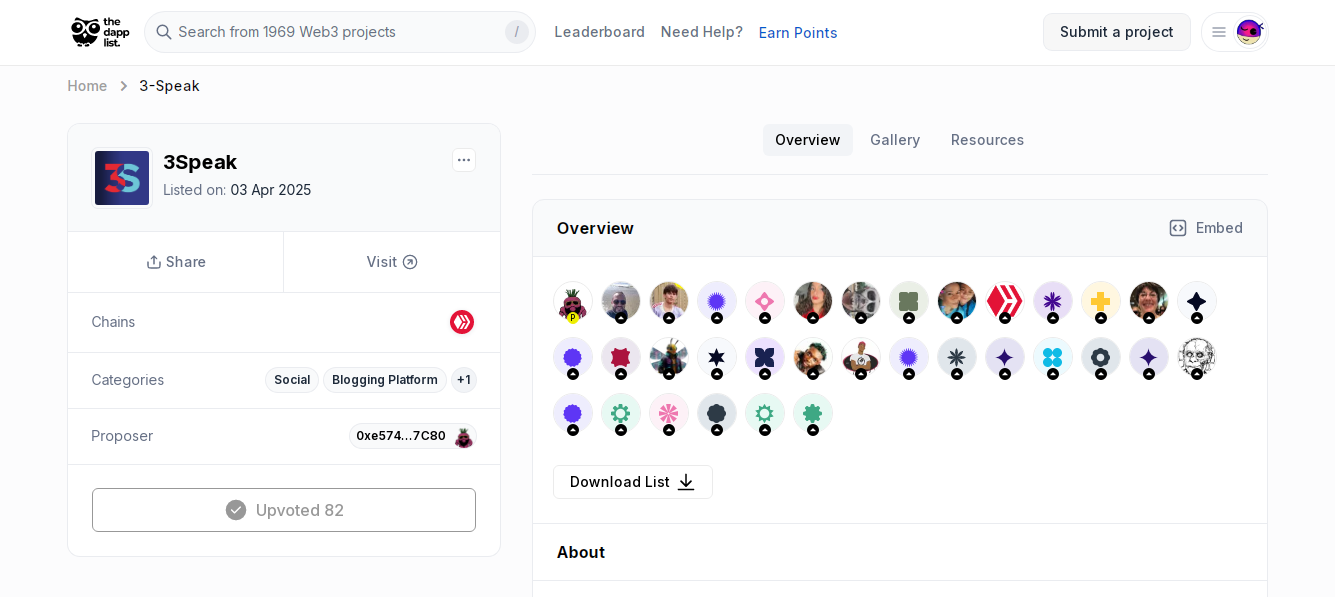Screen dimensions: 1335x597
Task: Select the purple asterisk upvoter avatar
Action: [1053, 301]
